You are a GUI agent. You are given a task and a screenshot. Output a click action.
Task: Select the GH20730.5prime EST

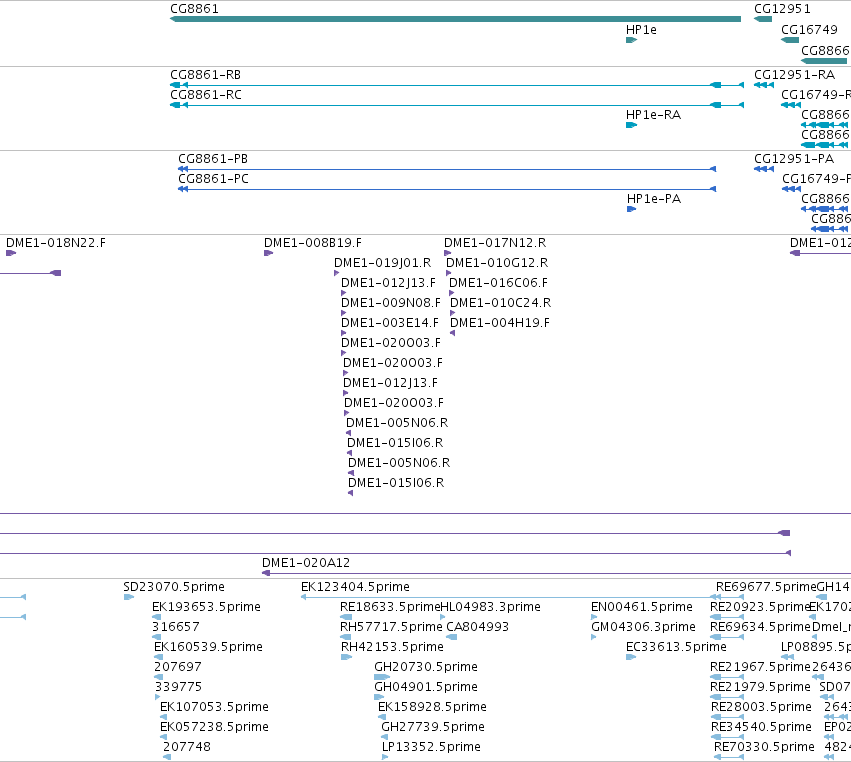click(382, 677)
